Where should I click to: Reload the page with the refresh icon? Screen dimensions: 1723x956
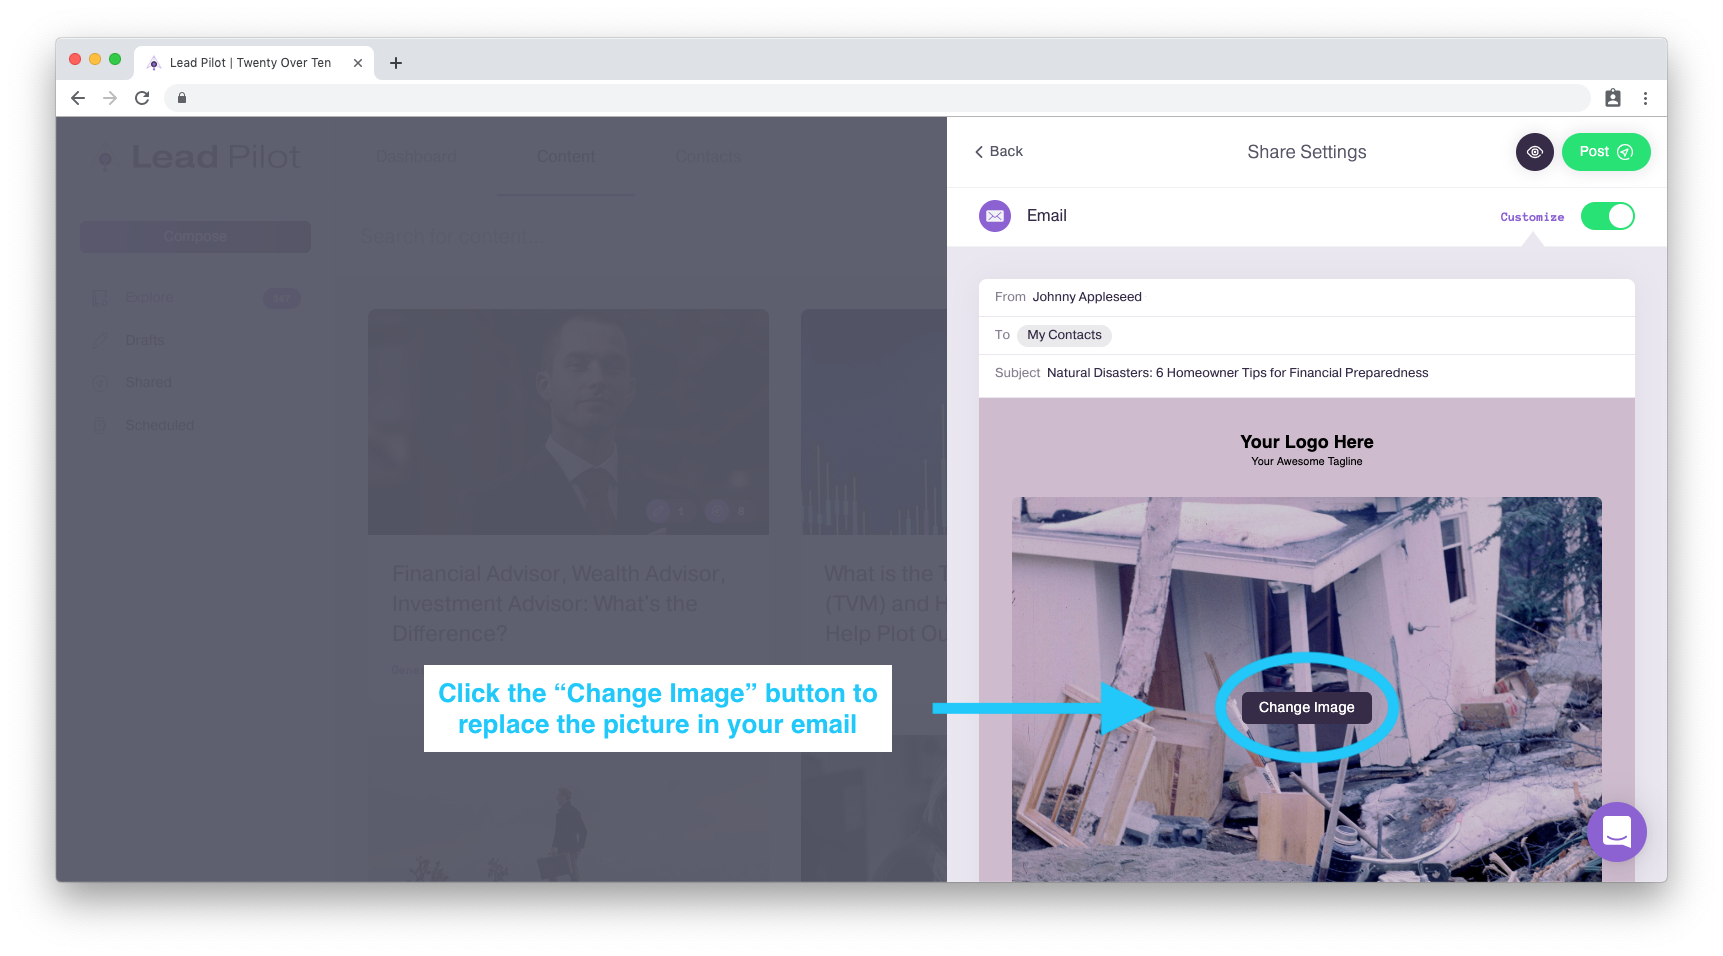coord(142,98)
